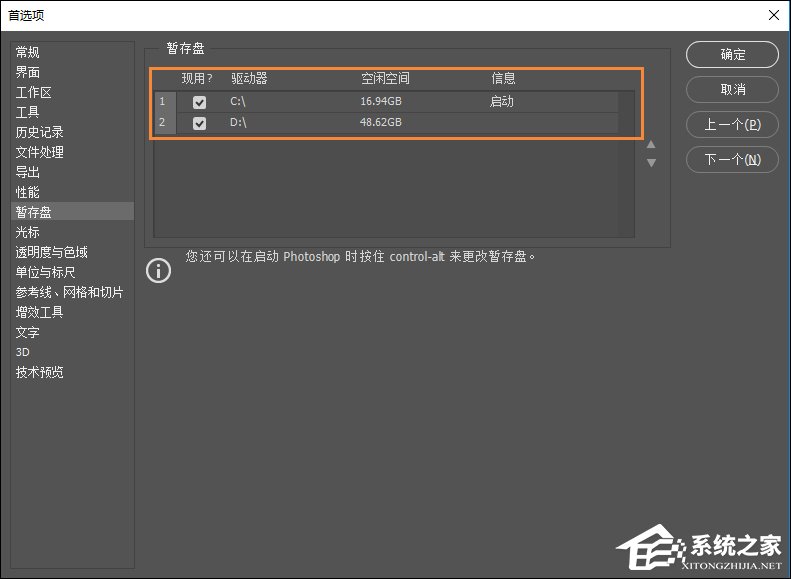This screenshot has width=791, height=579.
Task: Click the 启动 info cell
Action: (501, 101)
